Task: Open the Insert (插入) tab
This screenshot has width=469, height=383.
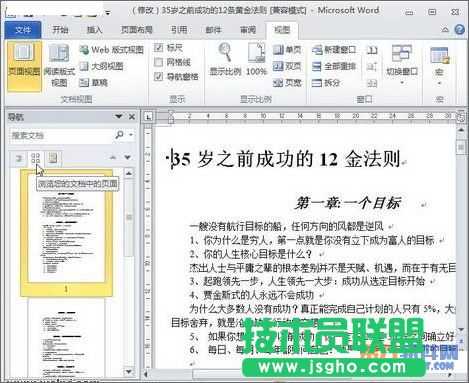Action: click(x=94, y=30)
